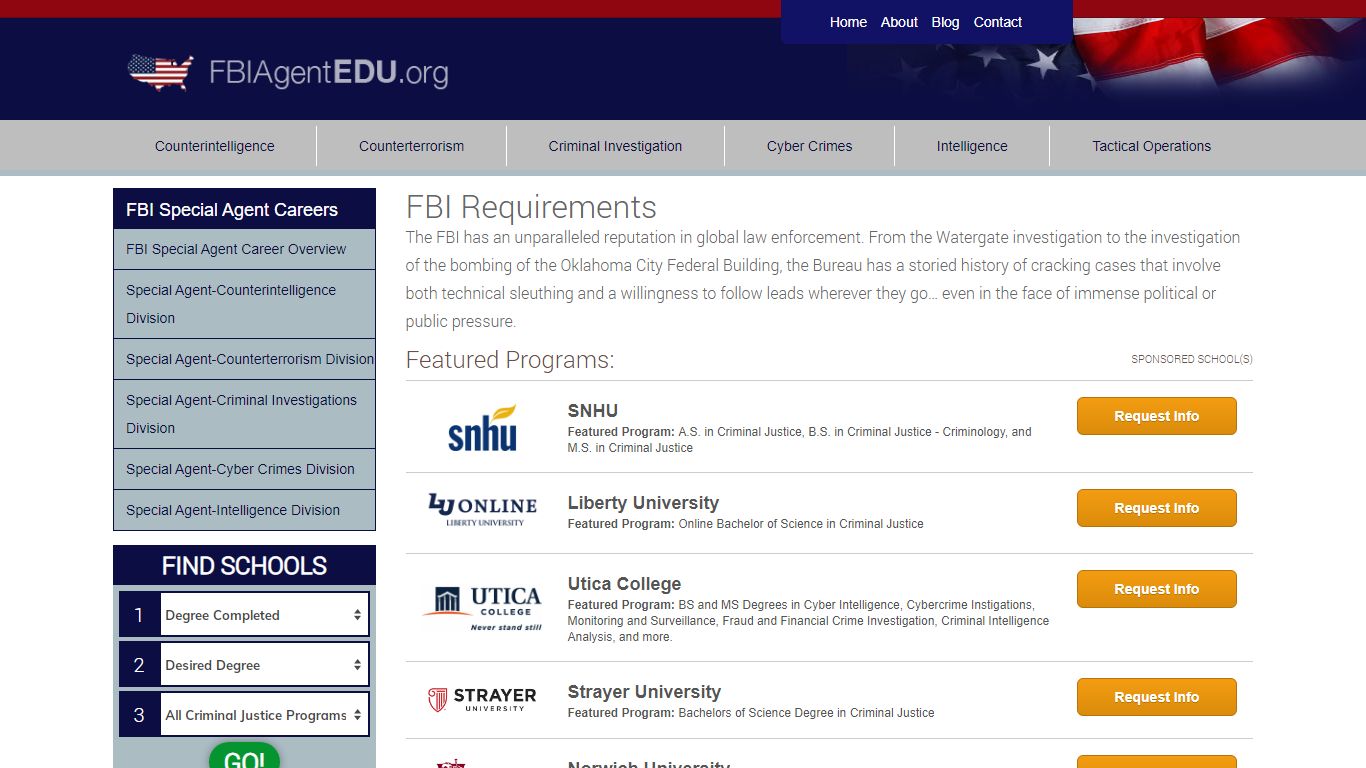Open the Desired Degree dropdown

tap(264, 665)
